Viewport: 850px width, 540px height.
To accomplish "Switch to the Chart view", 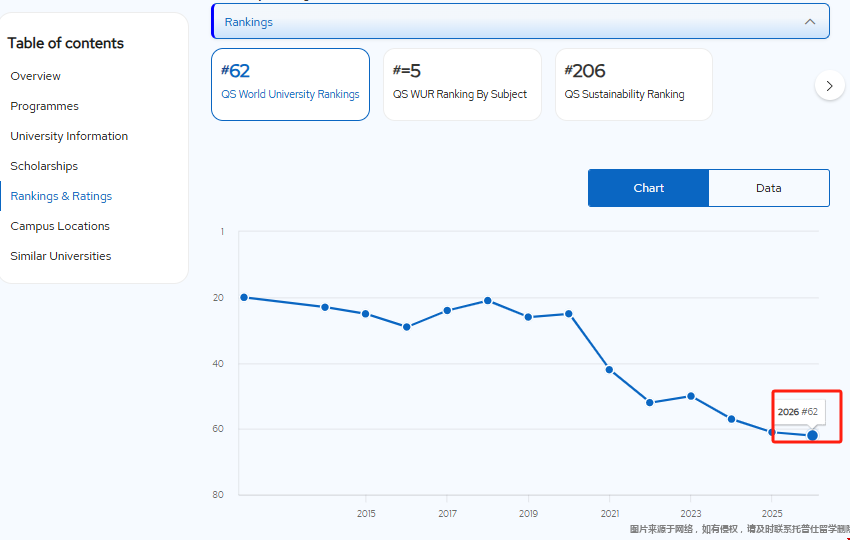I will coord(648,188).
